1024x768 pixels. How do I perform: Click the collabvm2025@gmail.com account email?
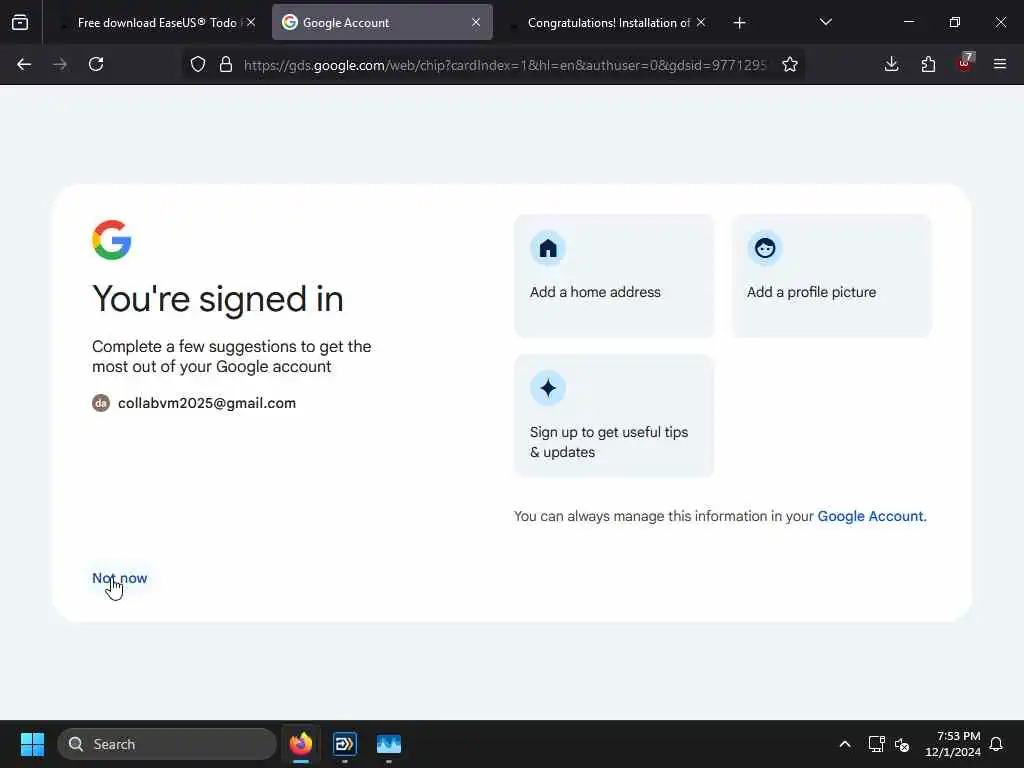click(x=207, y=403)
